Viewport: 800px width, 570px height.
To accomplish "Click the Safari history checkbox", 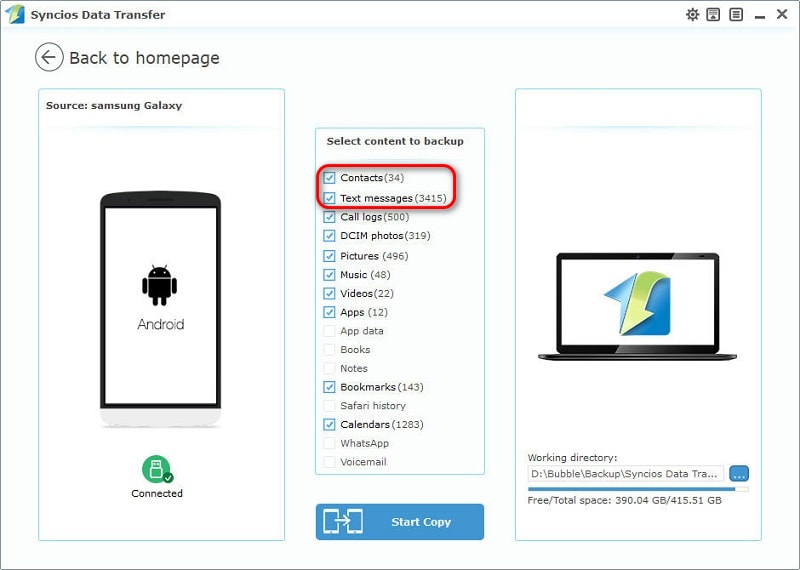I will pos(330,406).
